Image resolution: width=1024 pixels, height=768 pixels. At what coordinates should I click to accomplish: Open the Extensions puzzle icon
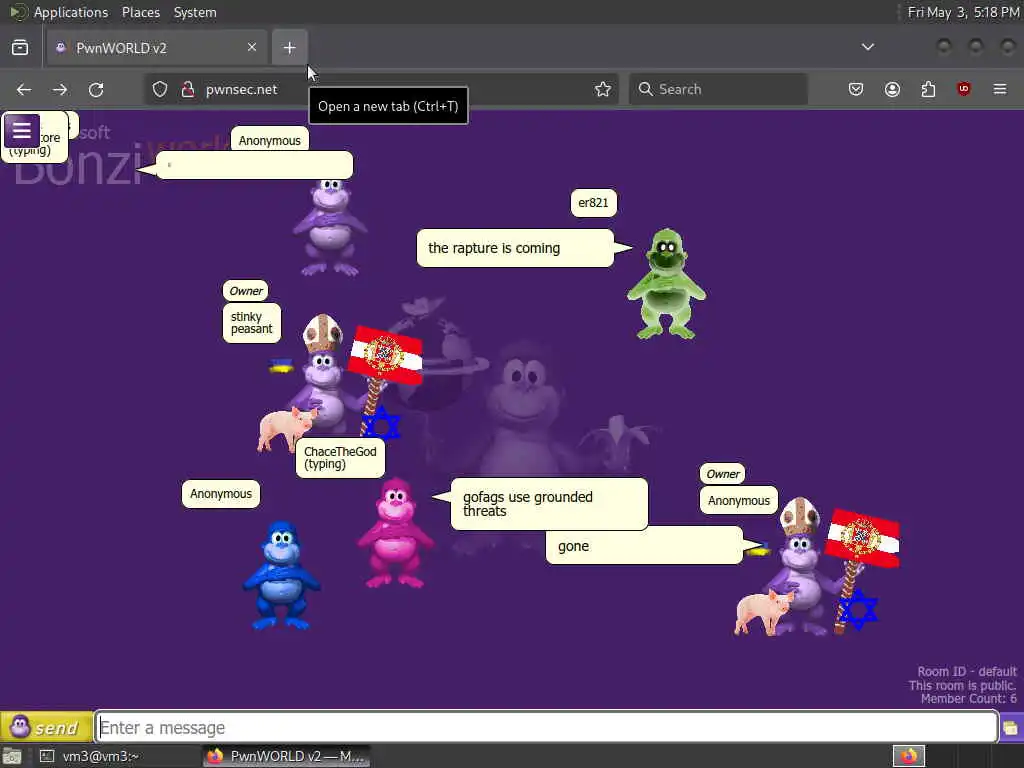928,89
